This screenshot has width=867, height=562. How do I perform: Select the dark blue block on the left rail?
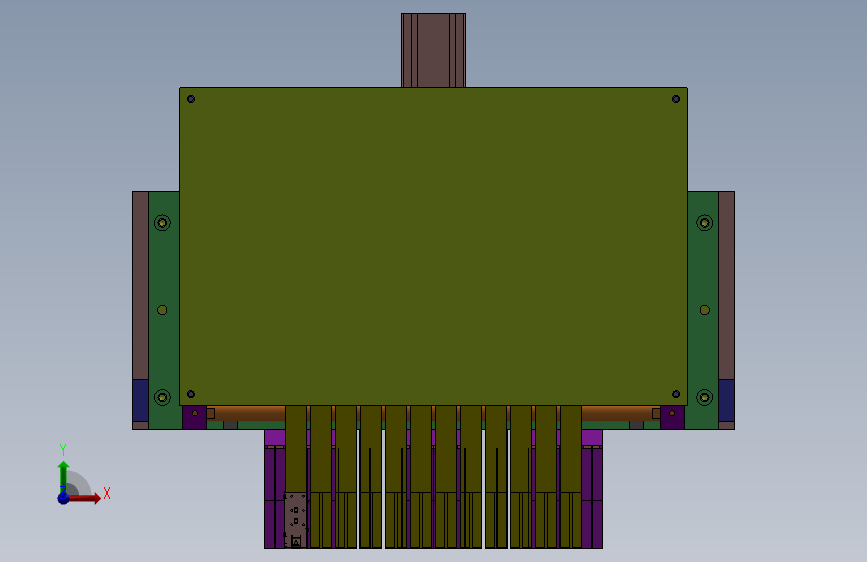pyautogui.click(x=140, y=400)
